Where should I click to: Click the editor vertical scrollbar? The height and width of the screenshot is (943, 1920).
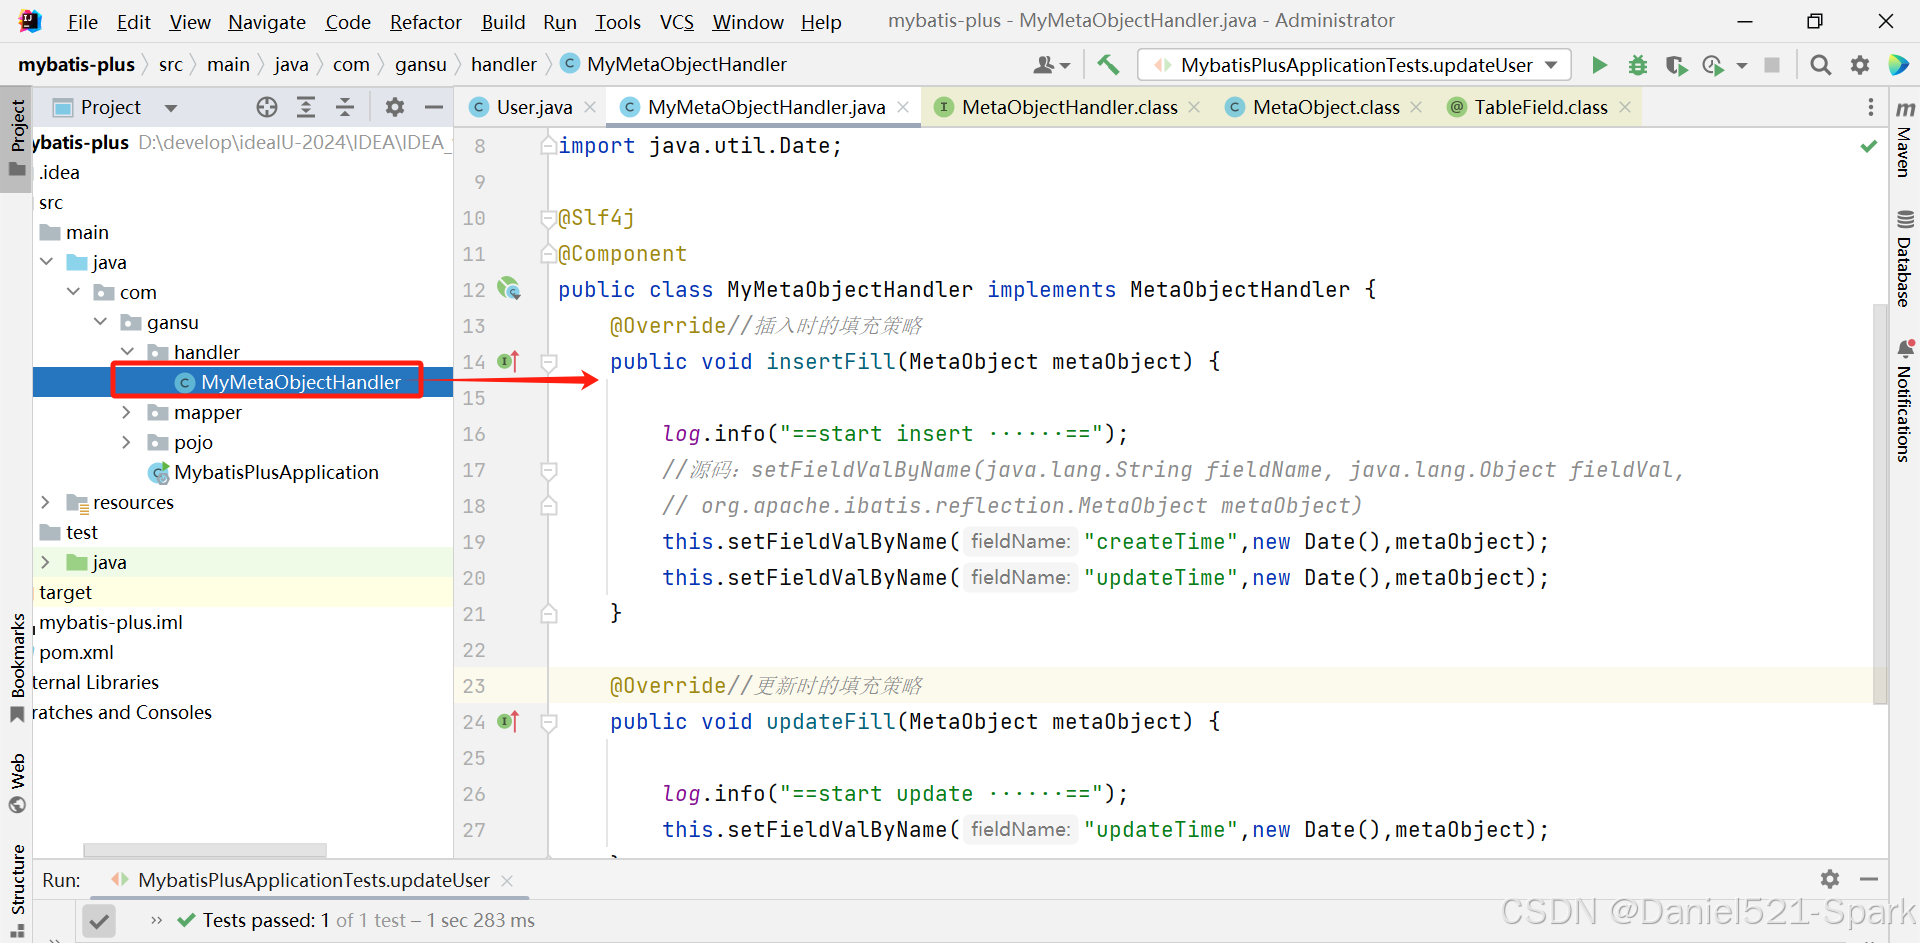click(x=1879, y=503)
